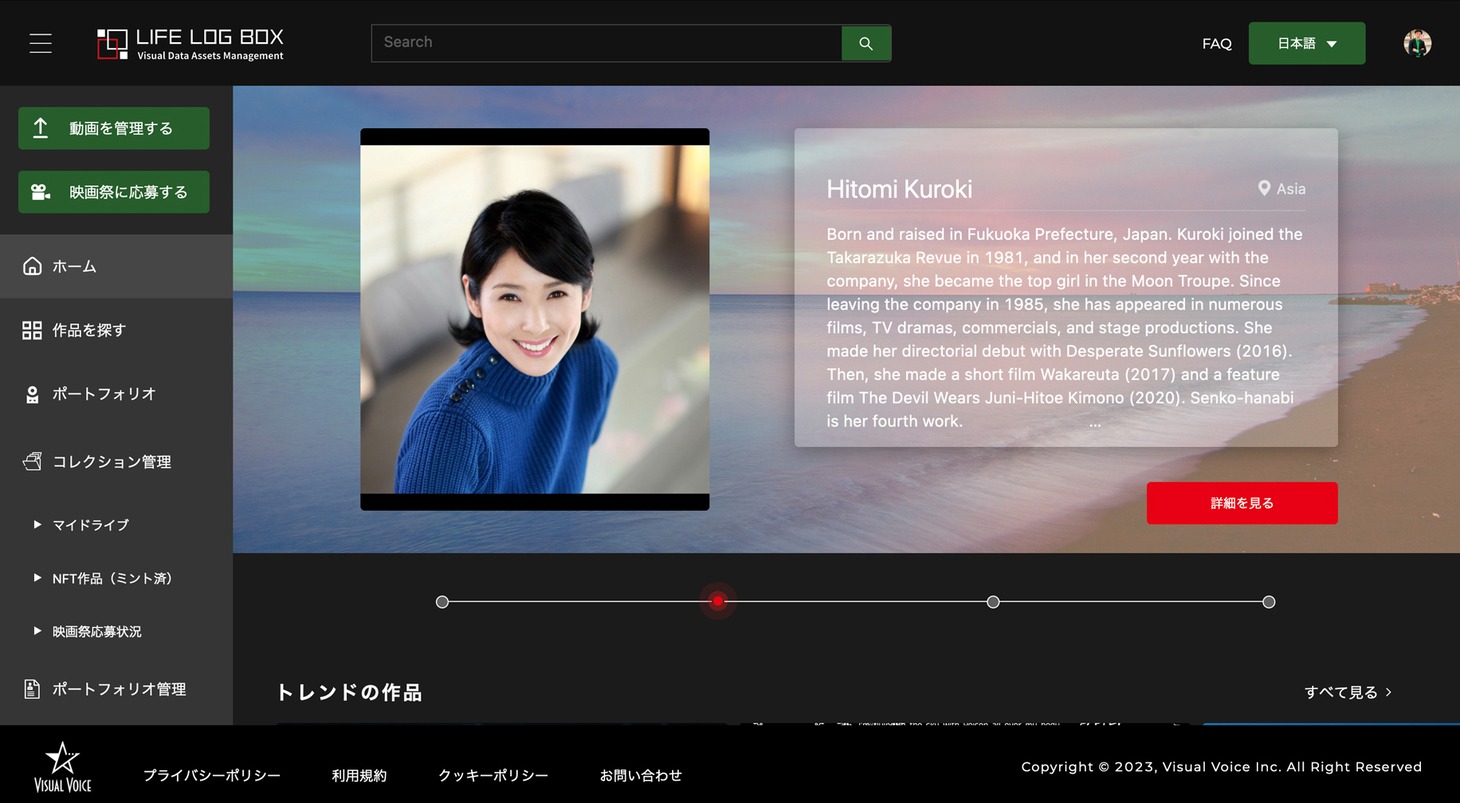
Task: Open the user profile avatar
Action: tap(1417, 43)
